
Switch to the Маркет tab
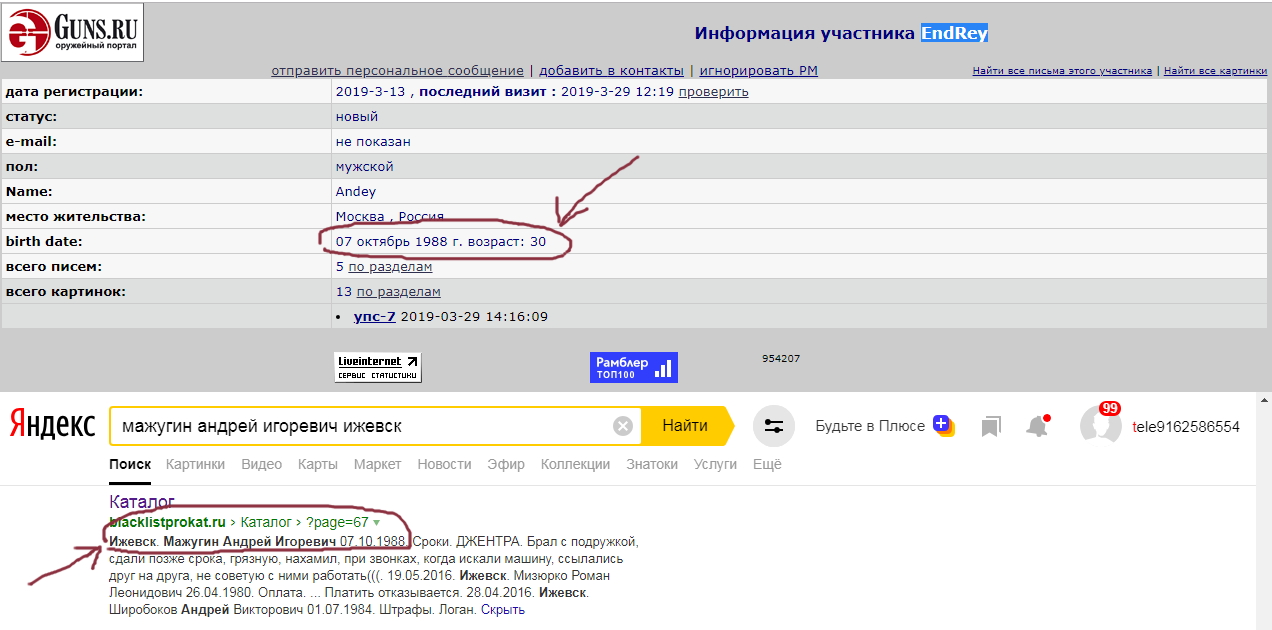coord(377,464)
